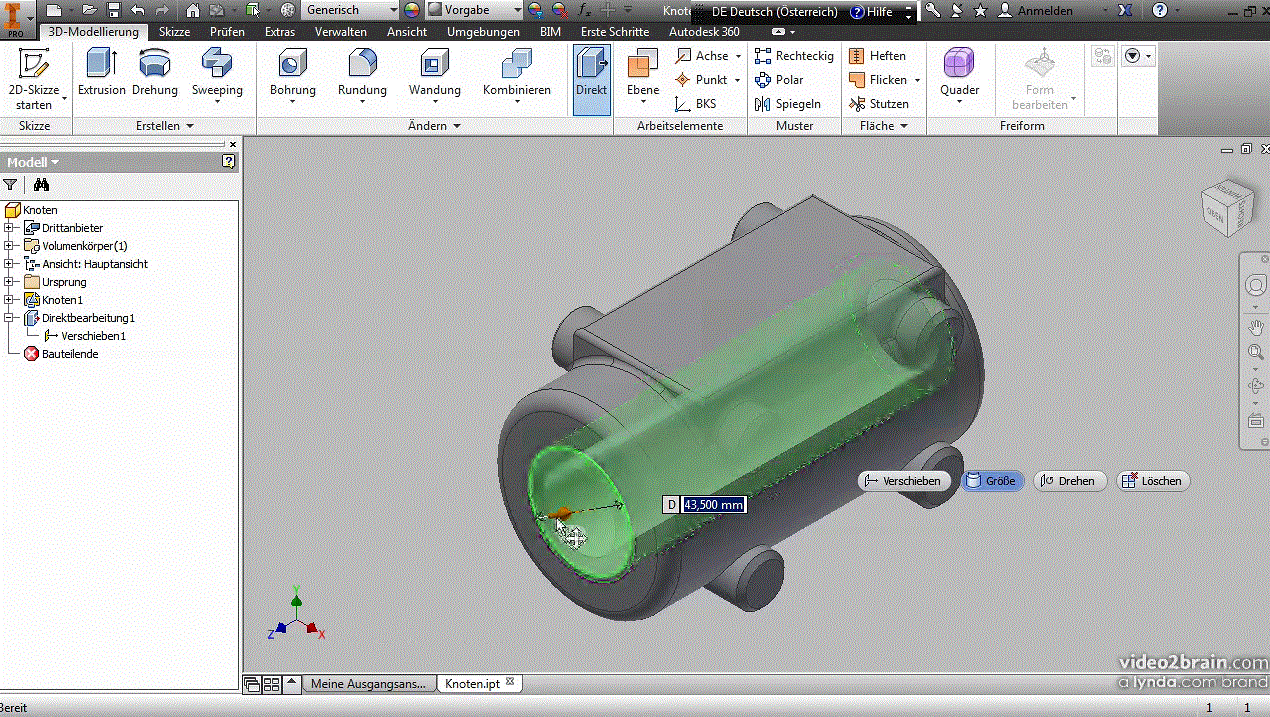Click the ViewCube in the viewport
The height and width of the screenshot is (717, 1270).
pyautogui.click(x=1227, y=206)
